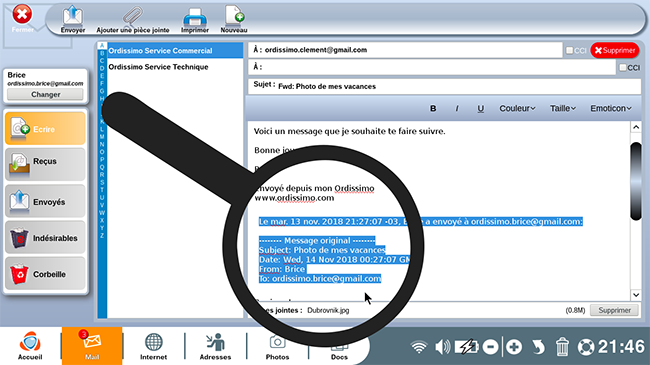
Task: Send the email with Envoyer icon
Action: click(x=73, y=19)
